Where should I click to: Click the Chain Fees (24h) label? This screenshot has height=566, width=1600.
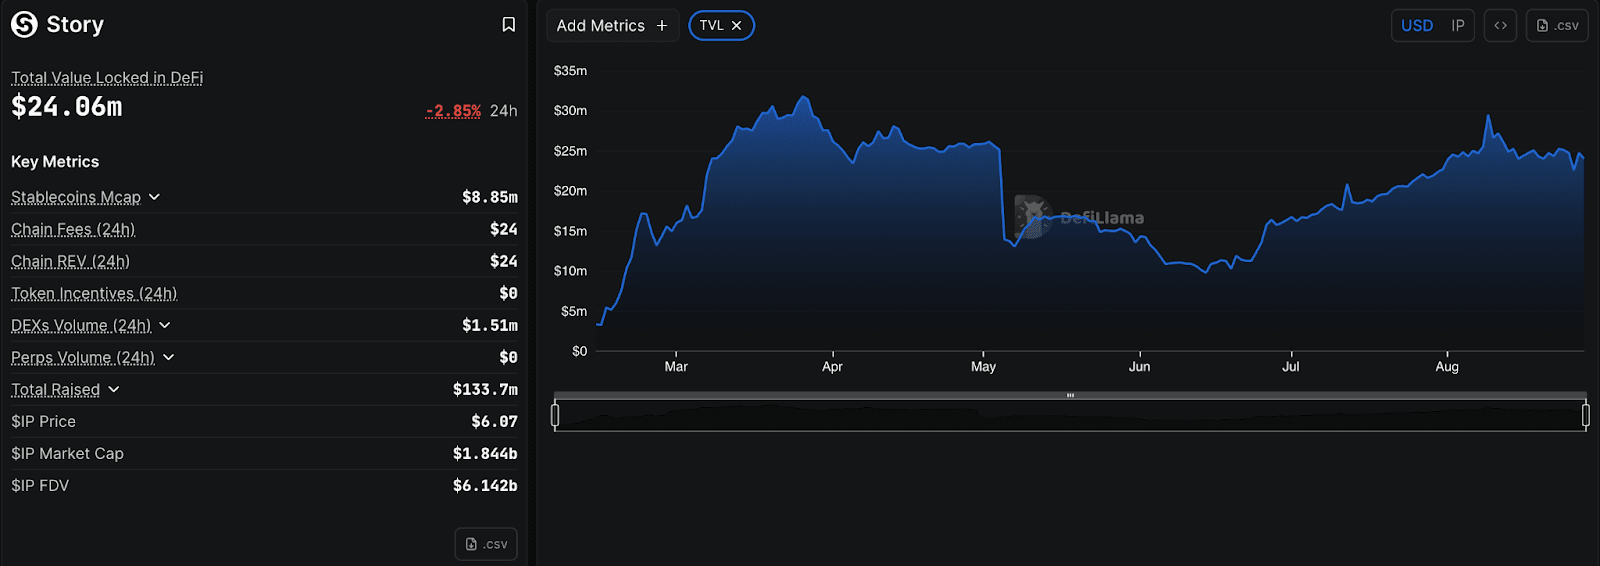point(73,229)
